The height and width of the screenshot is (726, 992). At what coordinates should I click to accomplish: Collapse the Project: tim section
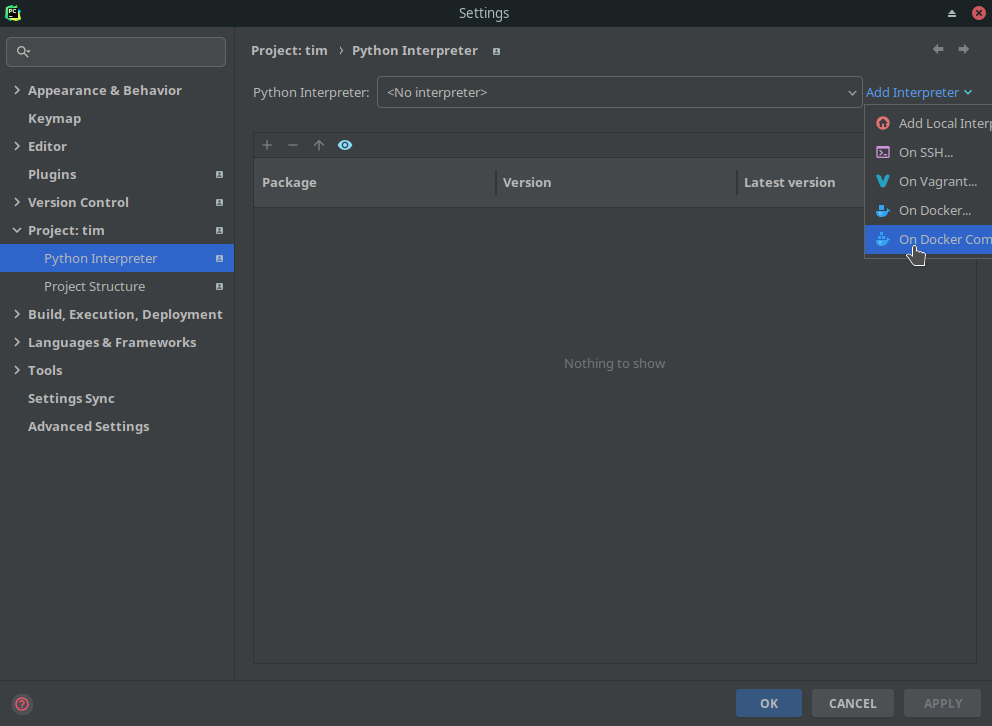pyautogui.click(x=17, y=230)
